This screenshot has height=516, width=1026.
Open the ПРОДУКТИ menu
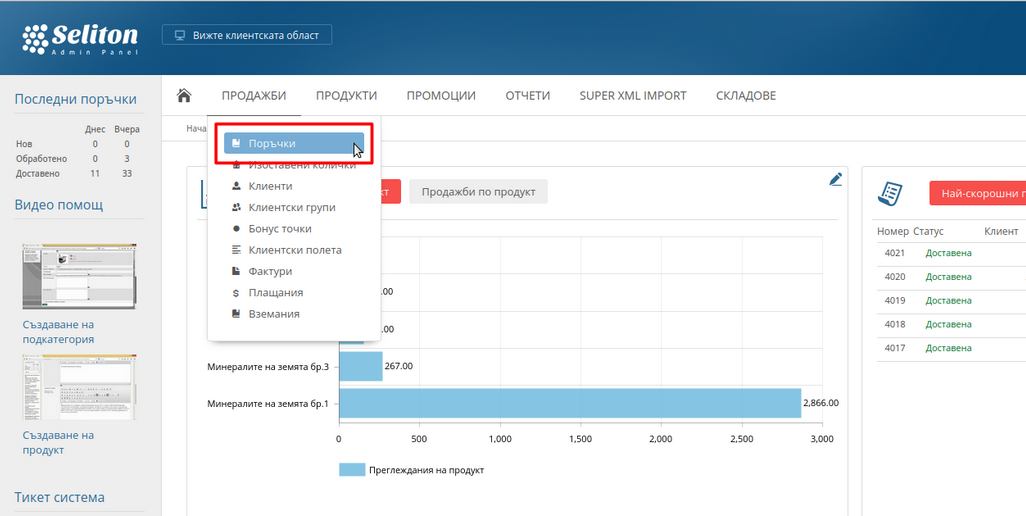click(346, 96)
